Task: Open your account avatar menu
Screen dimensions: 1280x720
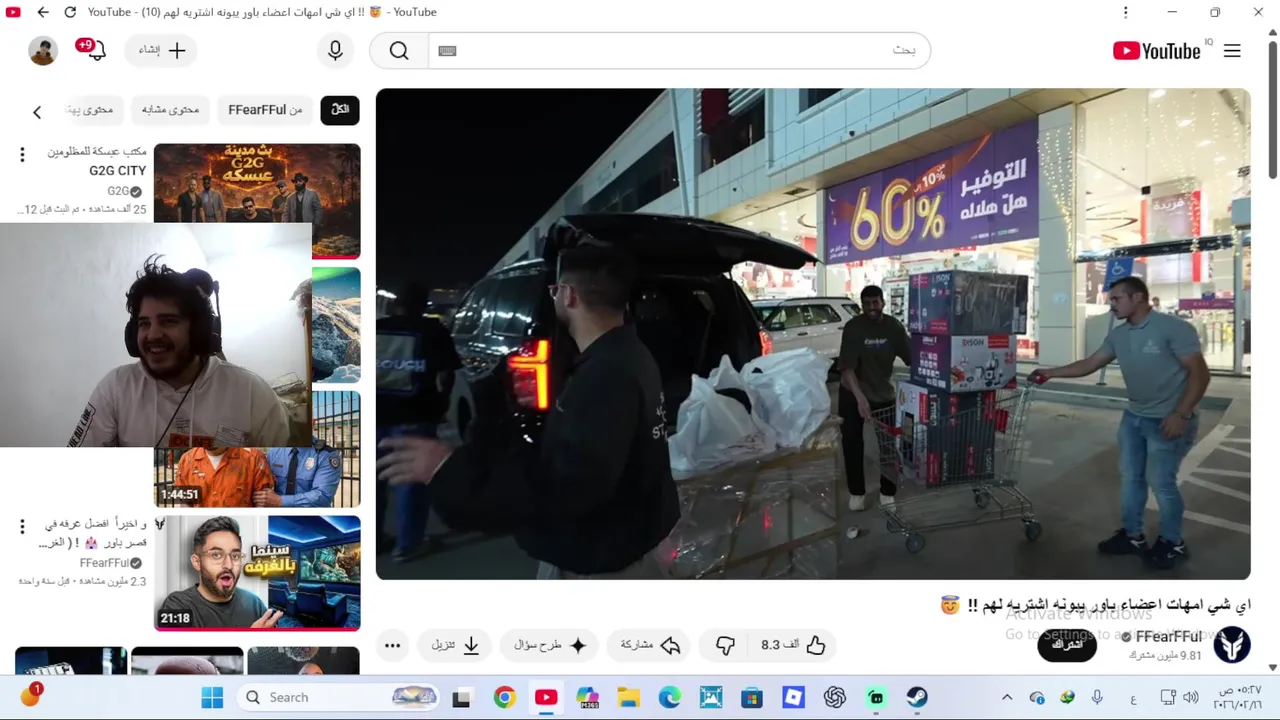Action: pyautogui.click(x=43, y=51)
